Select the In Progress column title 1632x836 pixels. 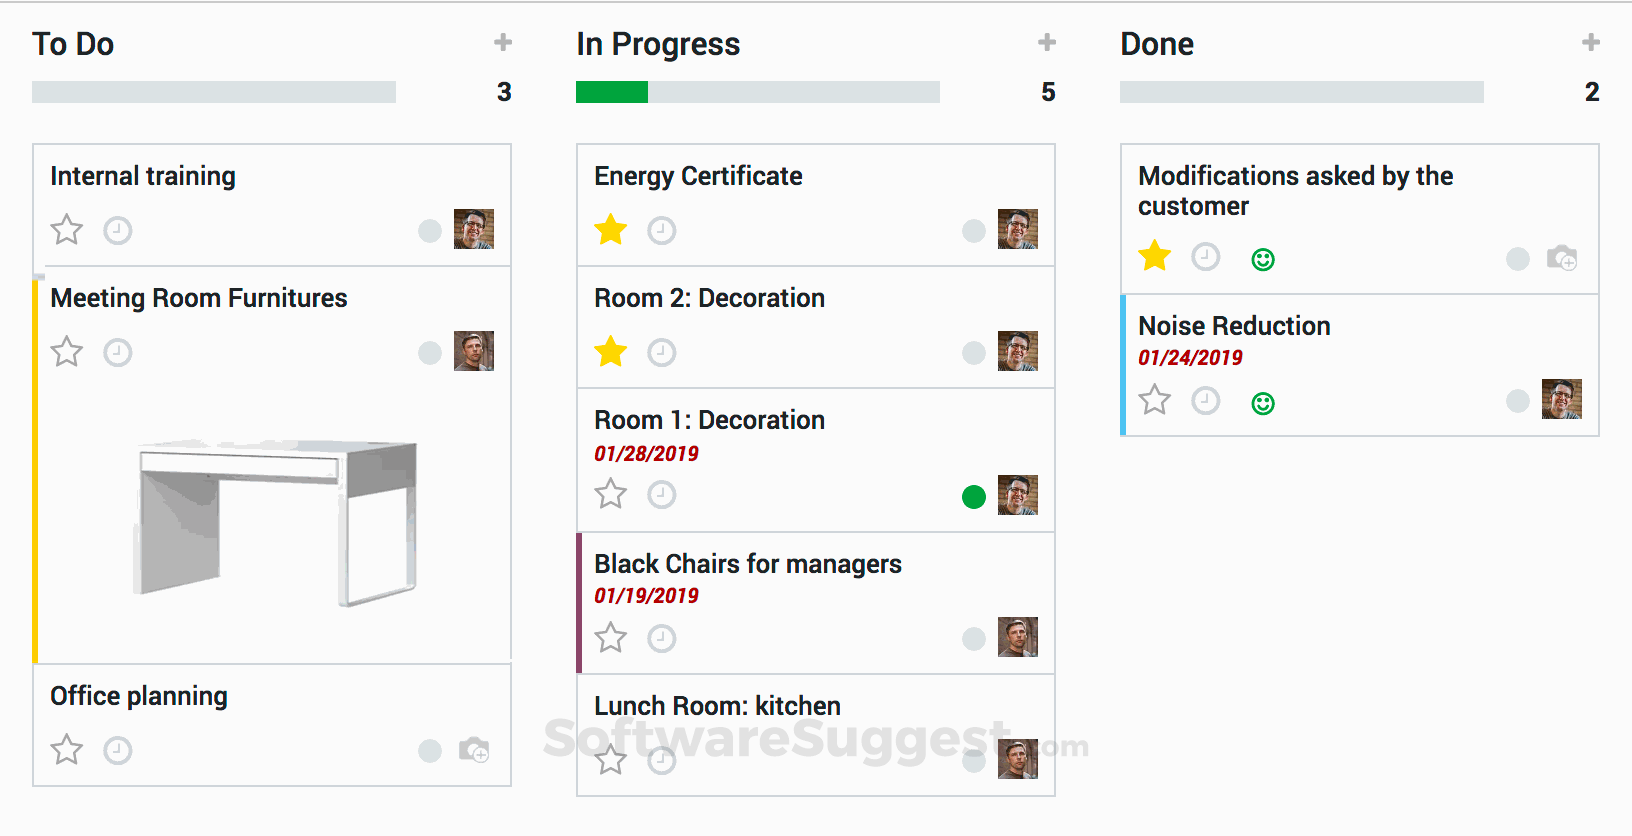pos(658,44)
